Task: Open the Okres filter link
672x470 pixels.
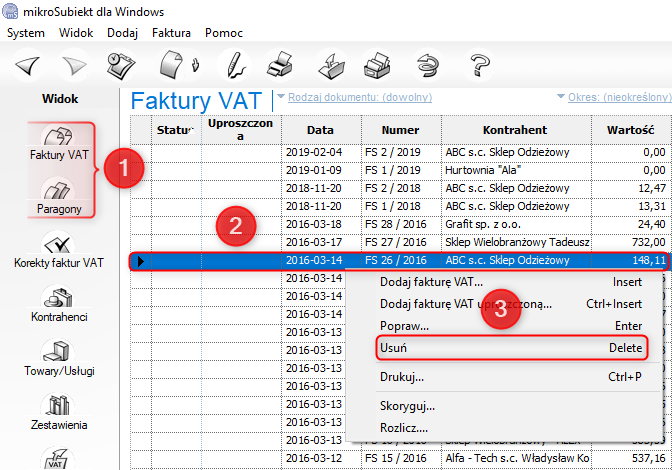Action: point(620,97)
